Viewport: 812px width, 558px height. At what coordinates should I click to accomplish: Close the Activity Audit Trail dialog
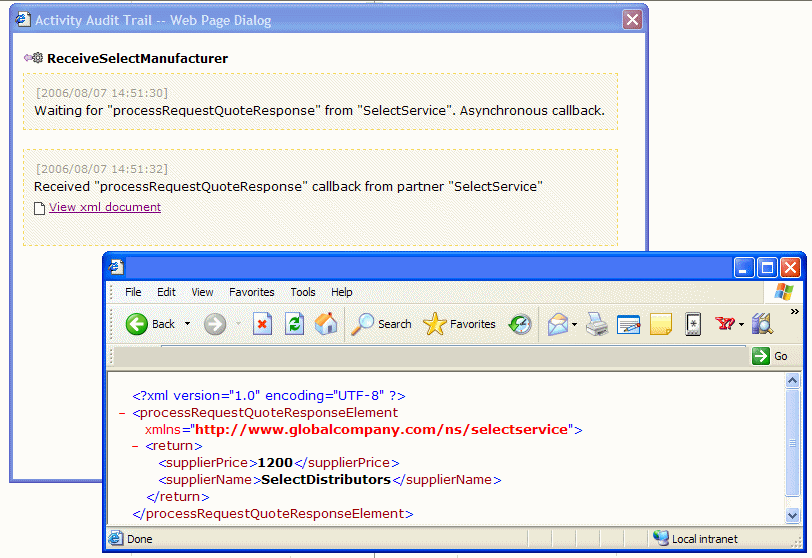tap(632, 20)
